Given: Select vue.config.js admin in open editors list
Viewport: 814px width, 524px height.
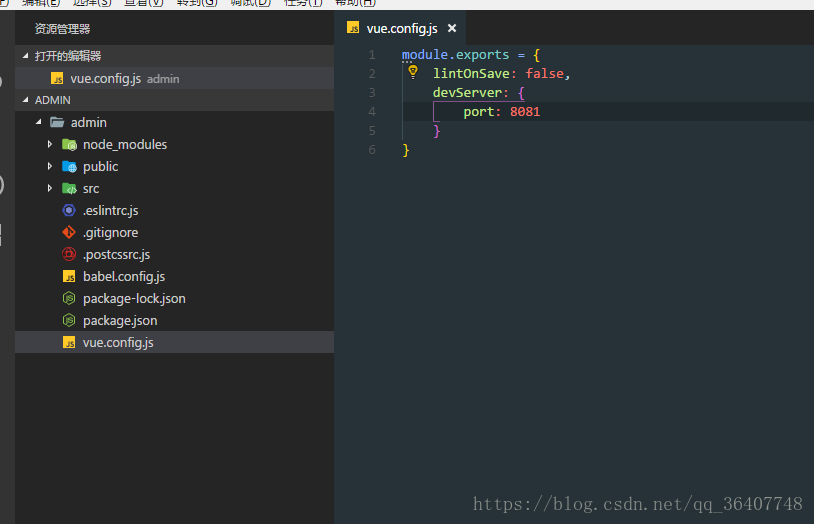Looking at the screenshot, I should (x=174, y=78).
